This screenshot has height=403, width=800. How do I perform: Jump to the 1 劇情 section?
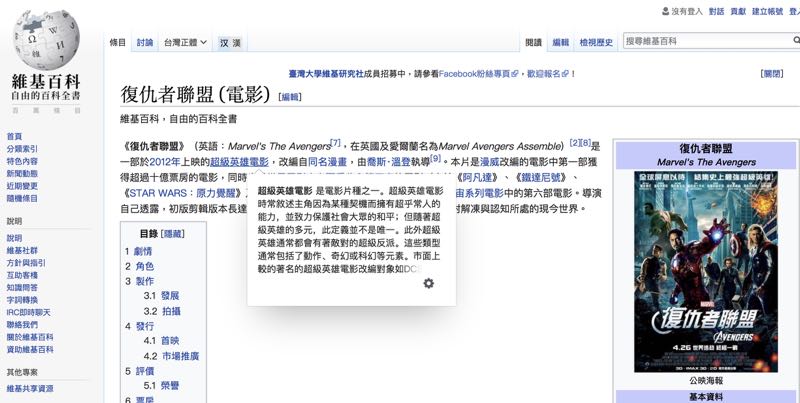[138, 251]
